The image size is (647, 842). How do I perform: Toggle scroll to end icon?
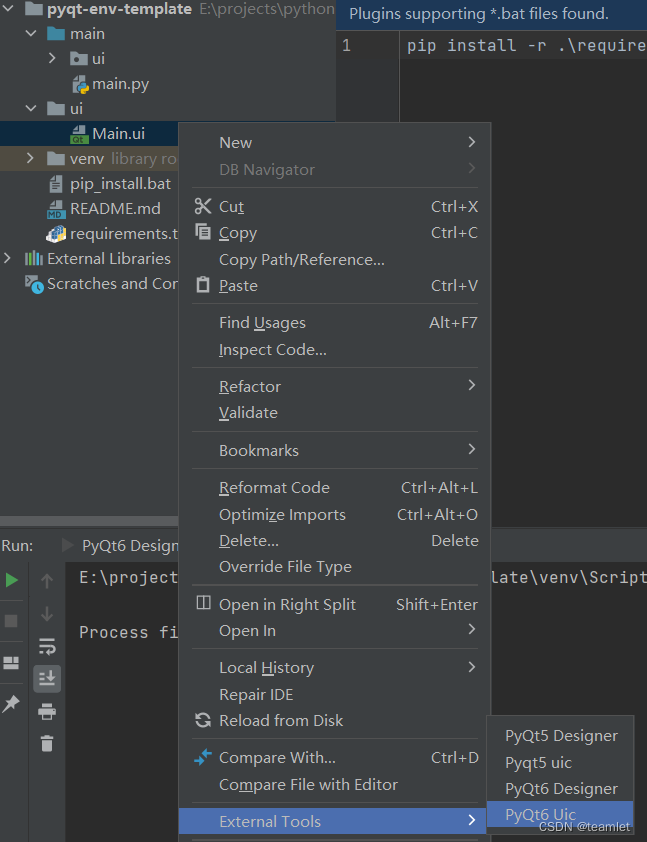(47, 678)
